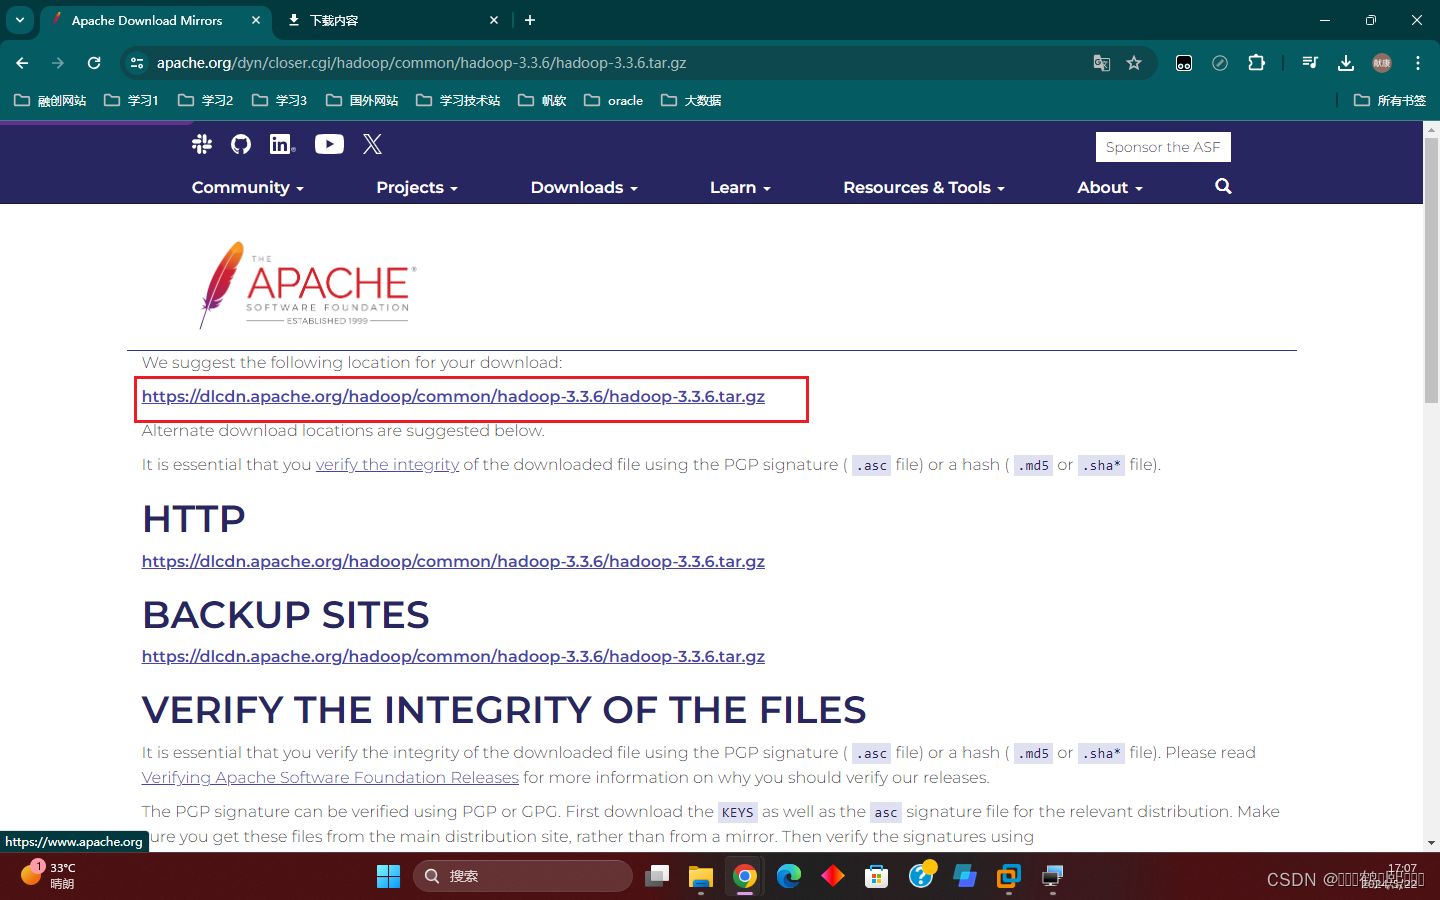Viewport: 1440px width, 900px height.
Task: Open the 大数据 bookmark folder
Action: (691, 100)
